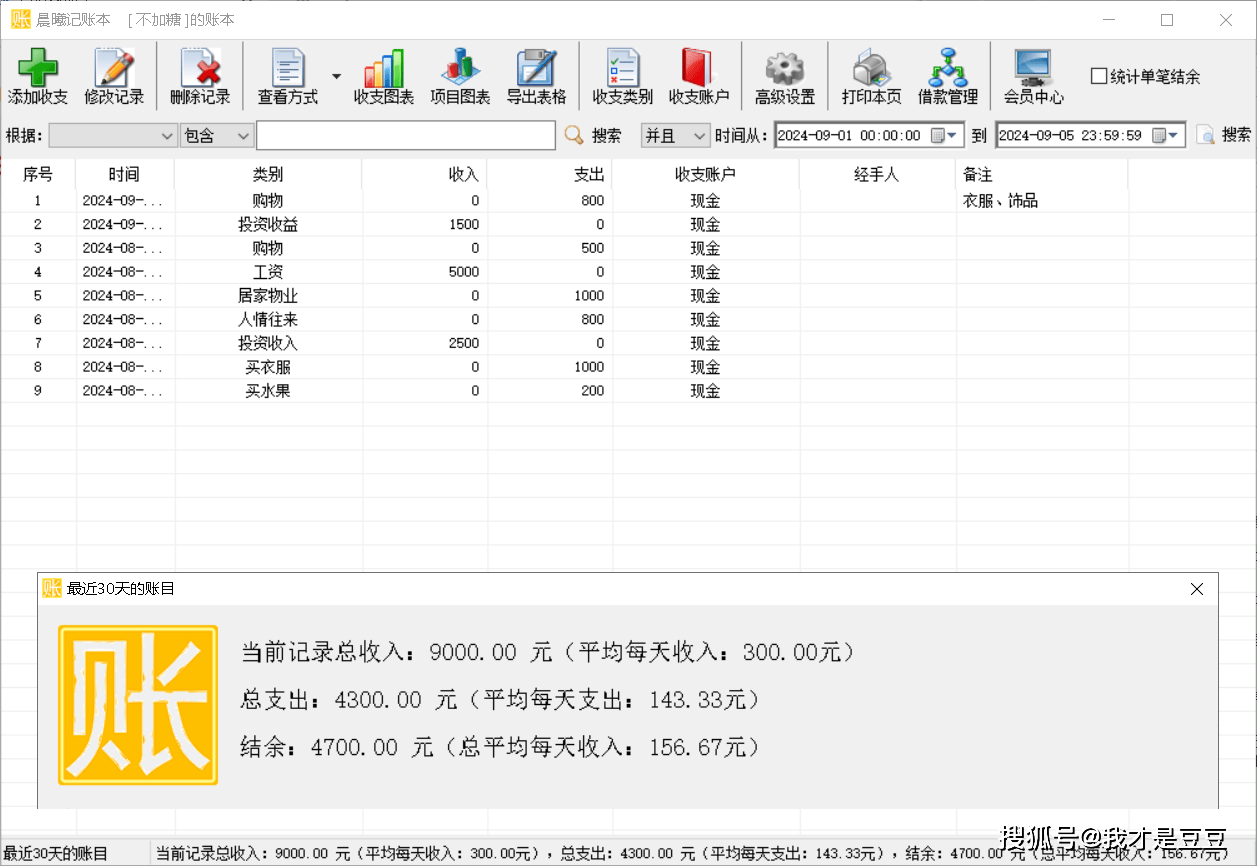Click the 导出表格 export icon
Screen dimensions: 1257x866
pyautogui.click(x=536, y=75)
